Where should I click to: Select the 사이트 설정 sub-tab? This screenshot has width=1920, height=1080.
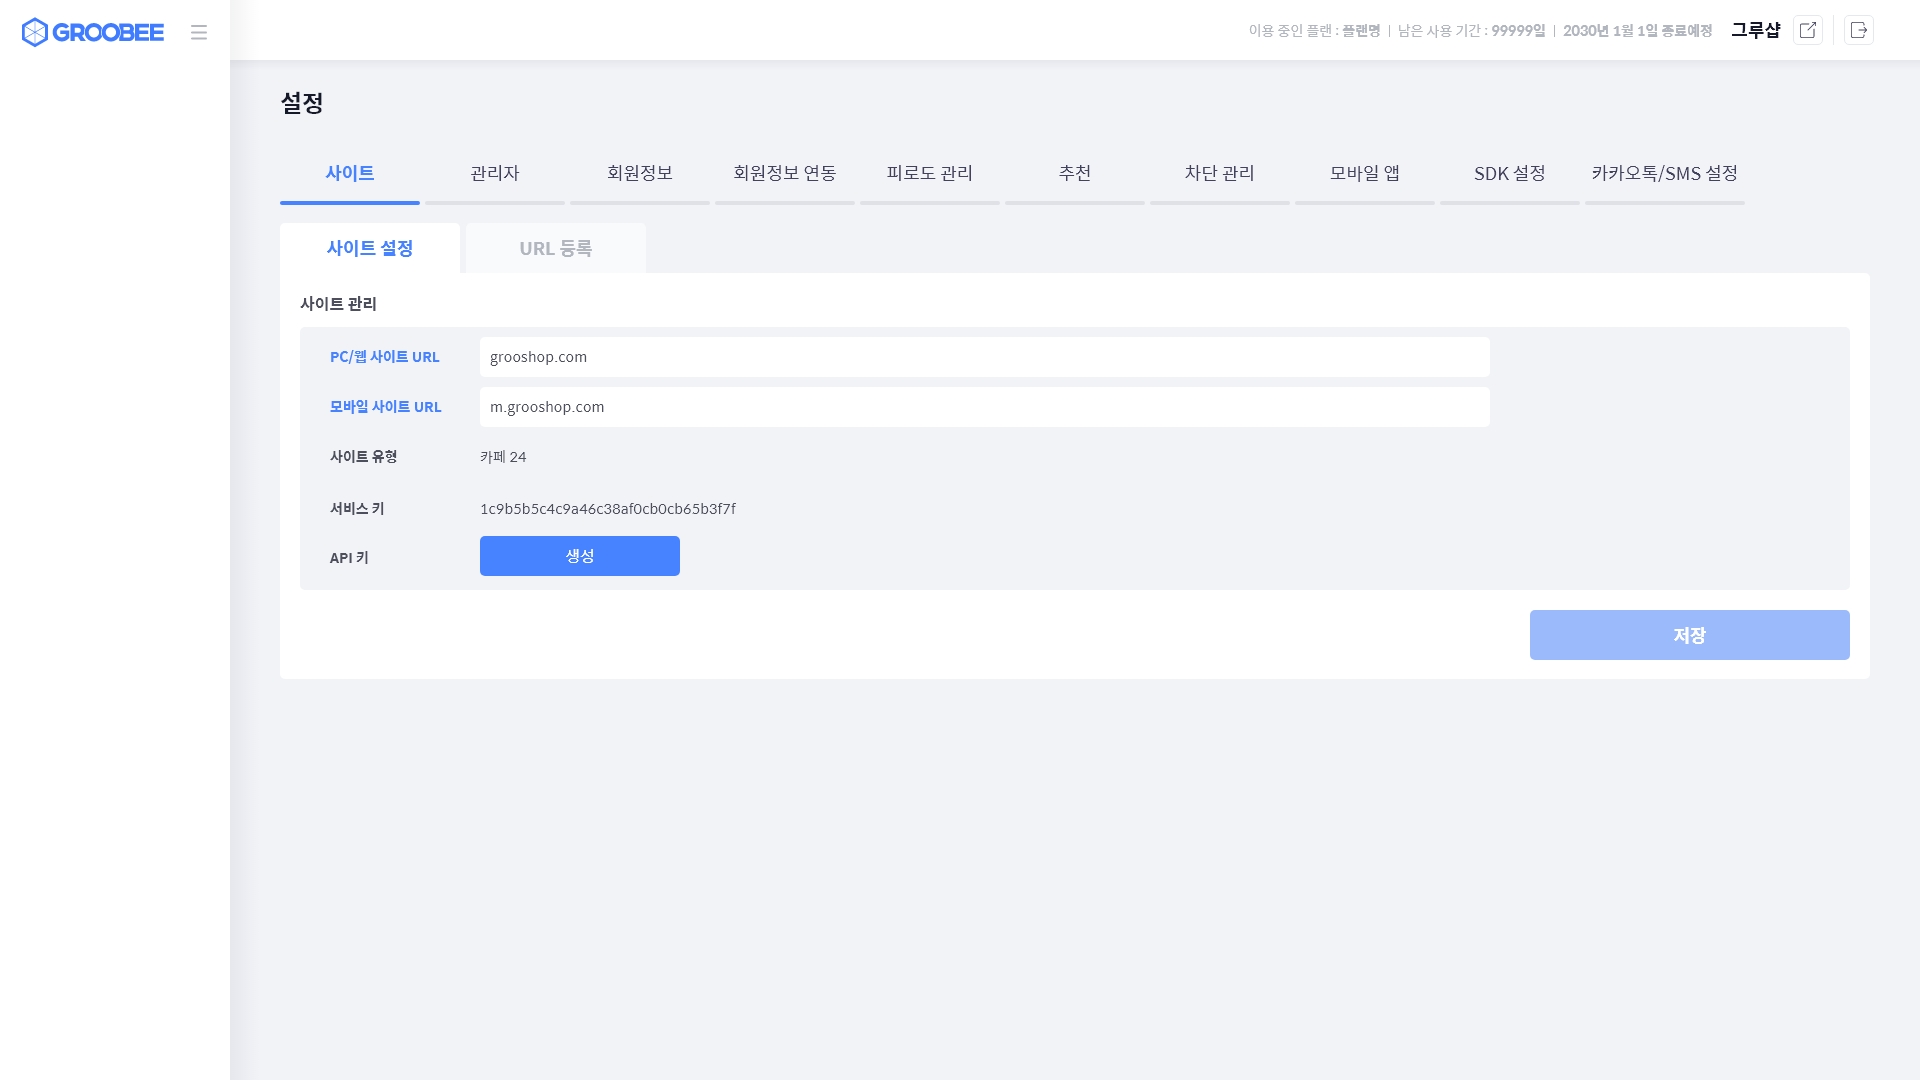(370, 248)
